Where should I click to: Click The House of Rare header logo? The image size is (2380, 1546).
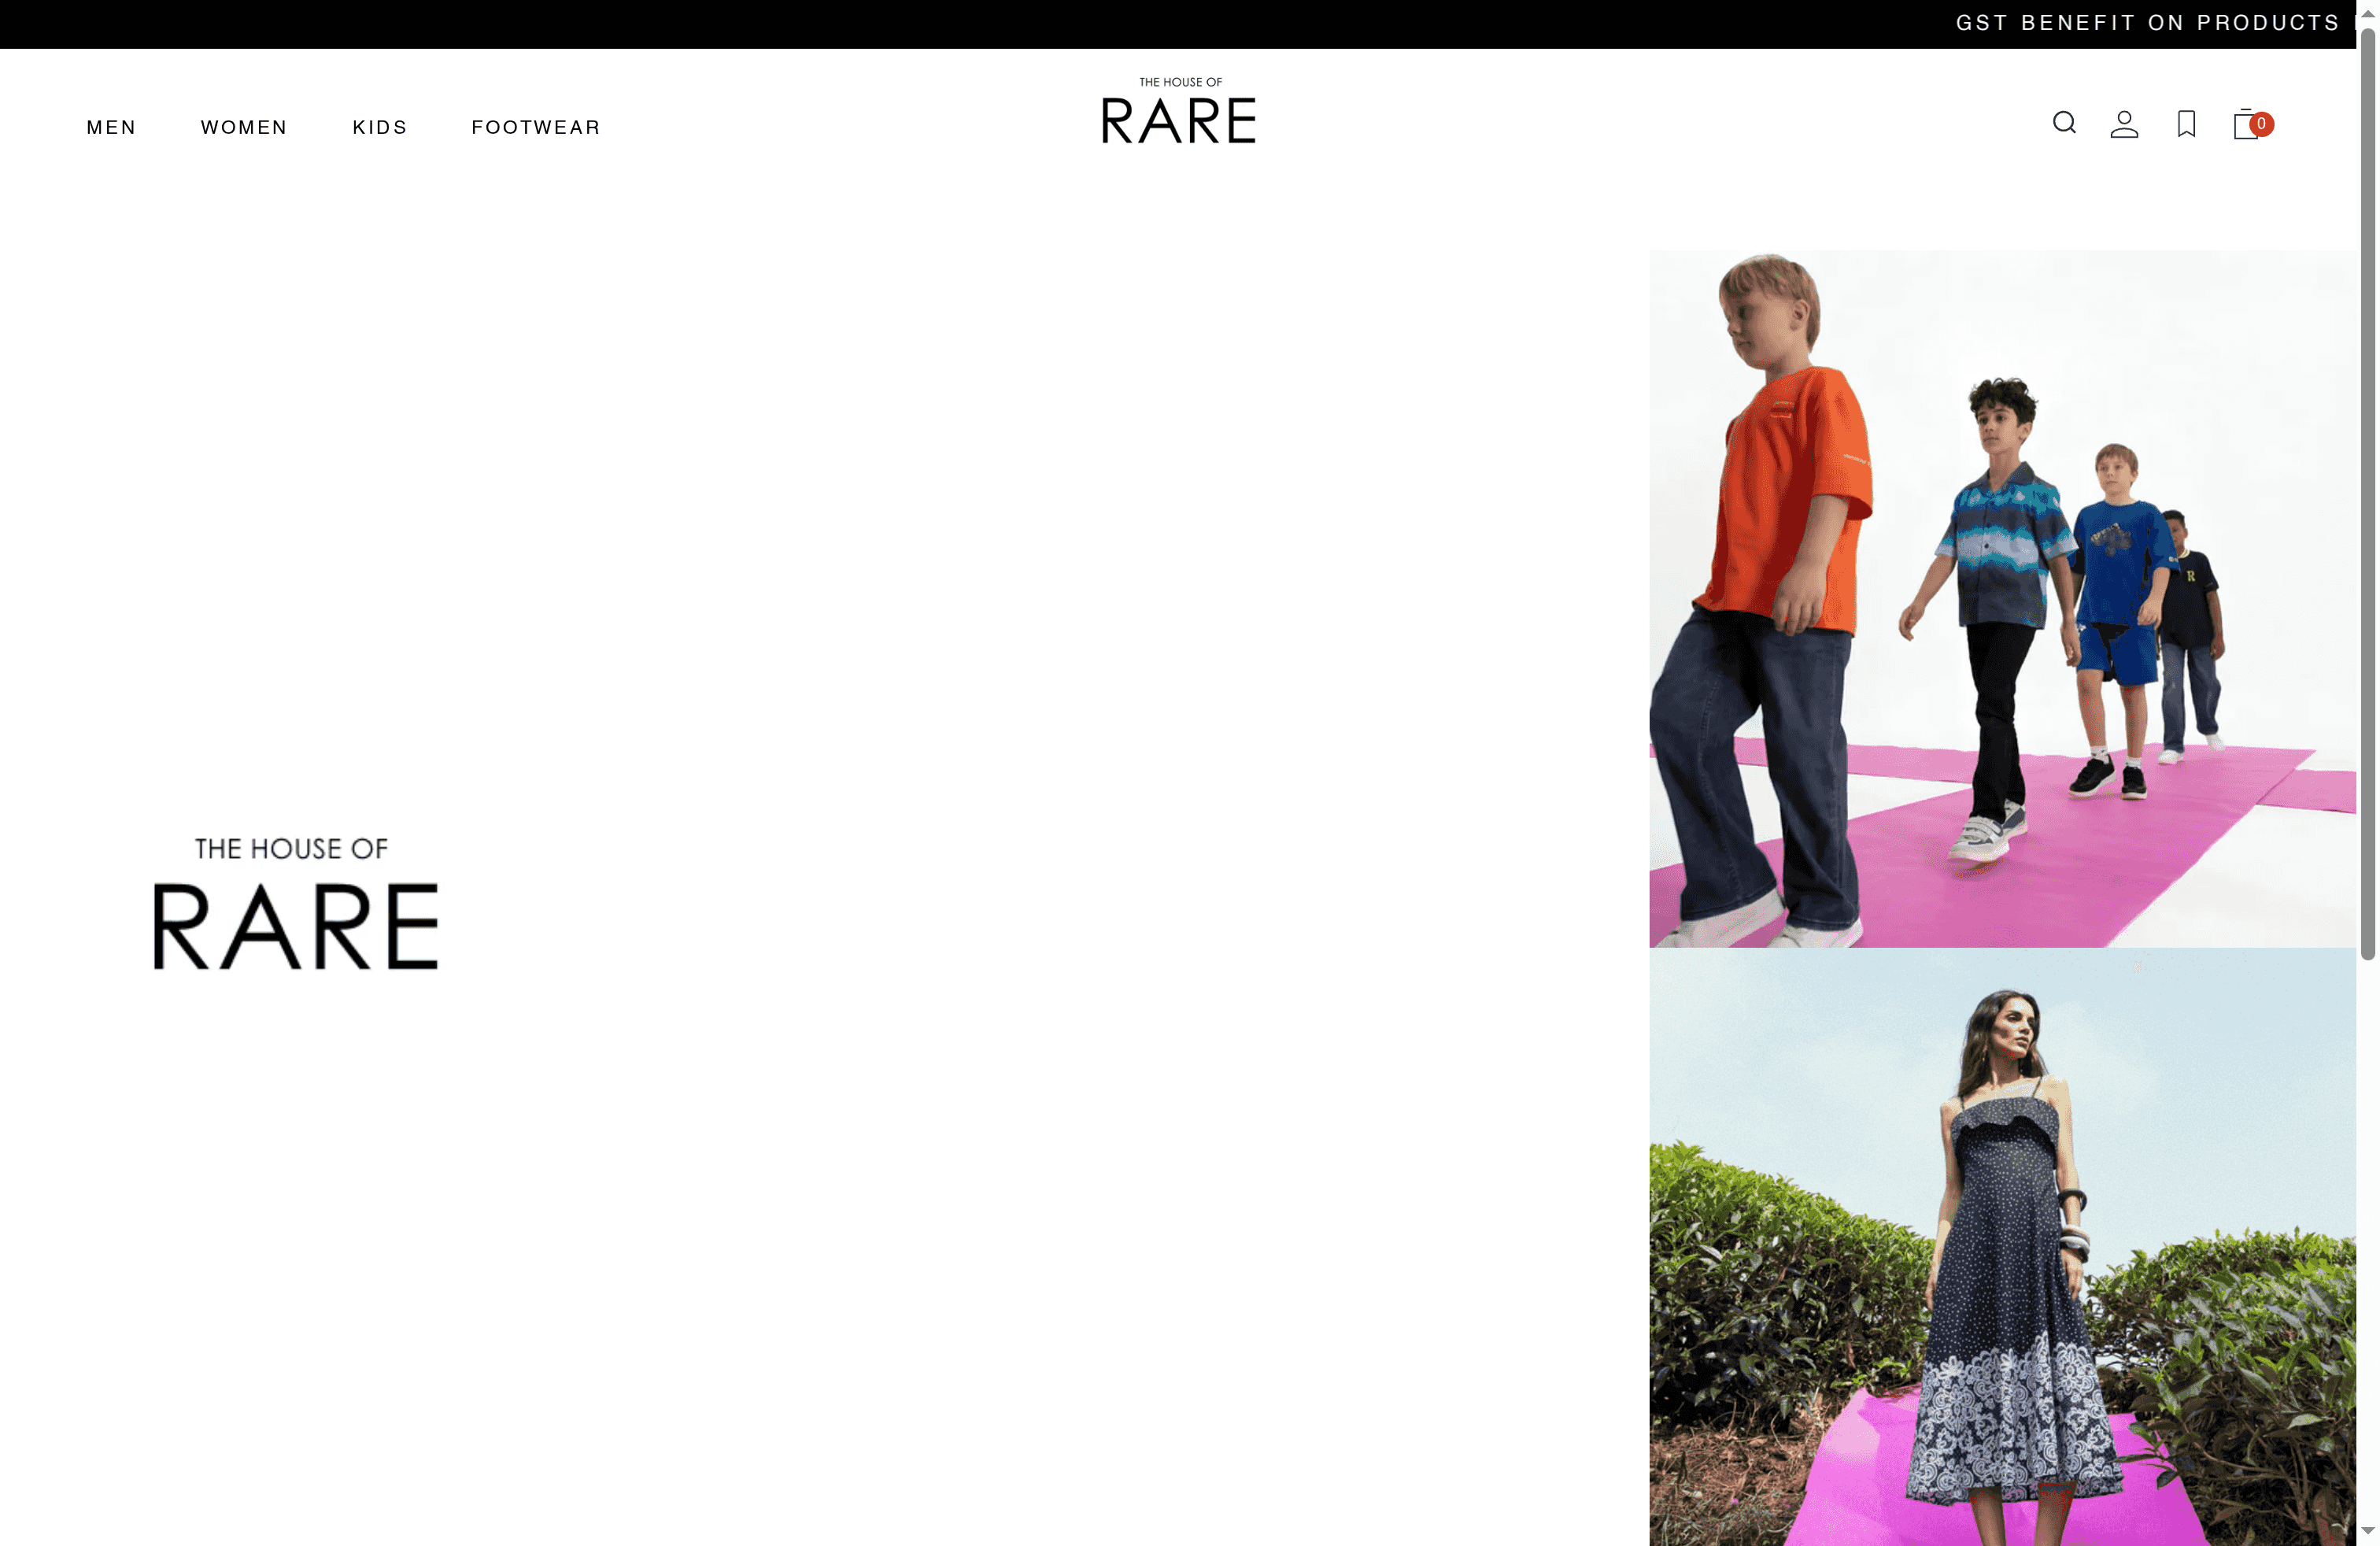(1178, 111)
